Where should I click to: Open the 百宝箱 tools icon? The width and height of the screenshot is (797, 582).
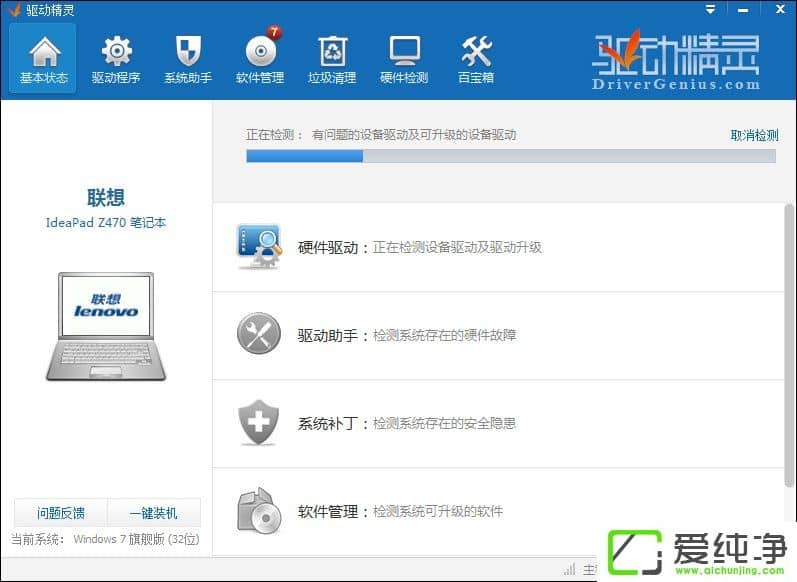click(x=476, y=60)
